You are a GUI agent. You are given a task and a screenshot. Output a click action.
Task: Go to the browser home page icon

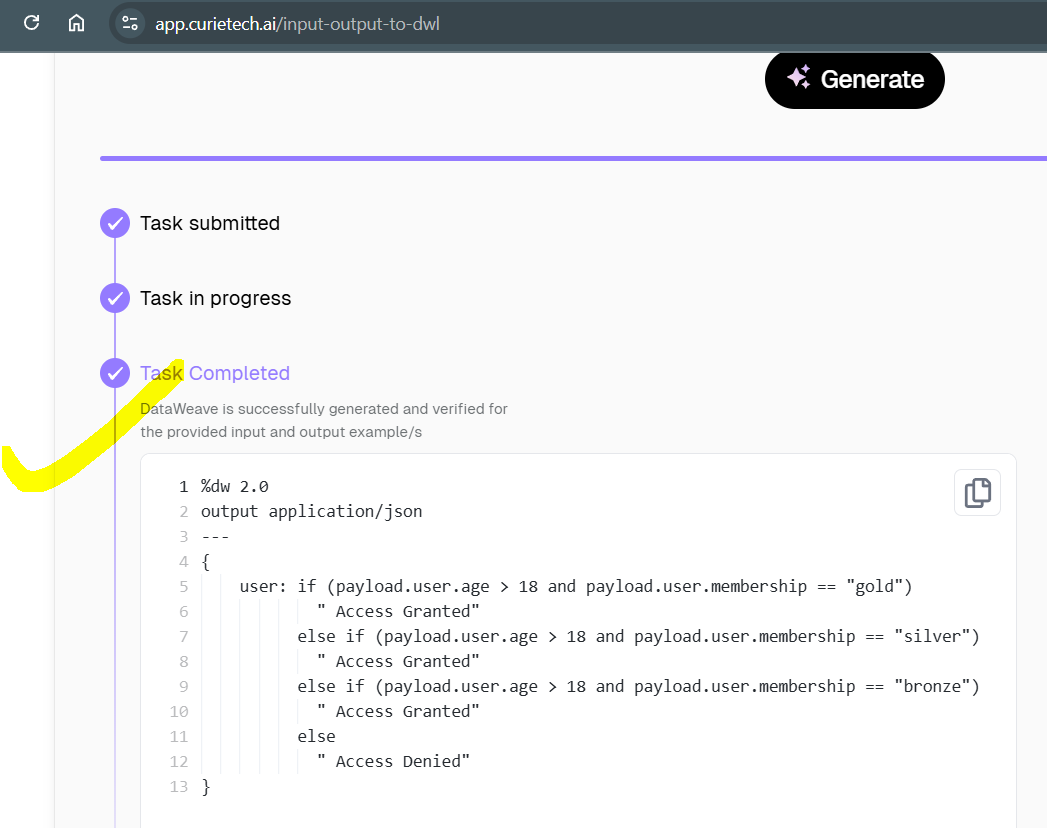click(77, 23)
